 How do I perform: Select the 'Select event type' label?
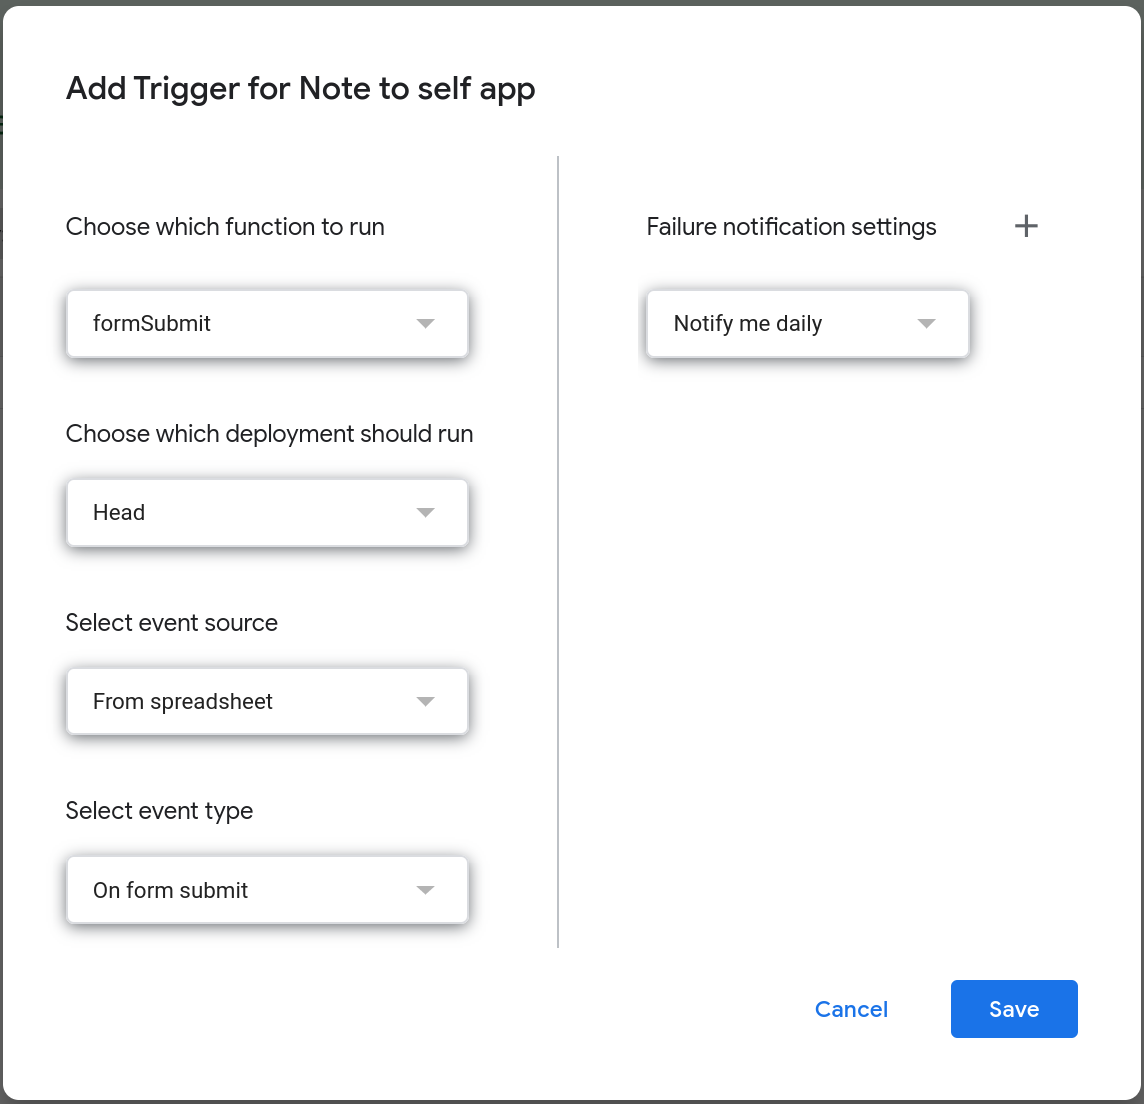159,811
